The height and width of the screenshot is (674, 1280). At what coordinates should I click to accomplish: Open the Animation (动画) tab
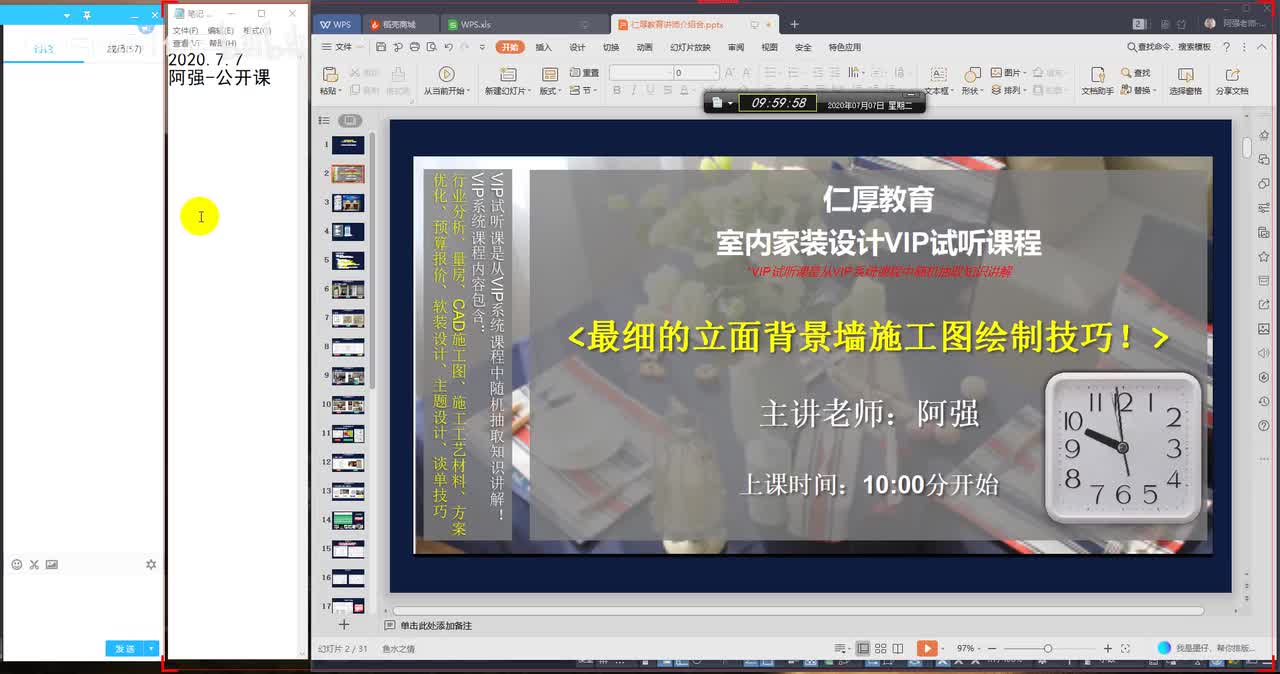(x=645, y=47)
